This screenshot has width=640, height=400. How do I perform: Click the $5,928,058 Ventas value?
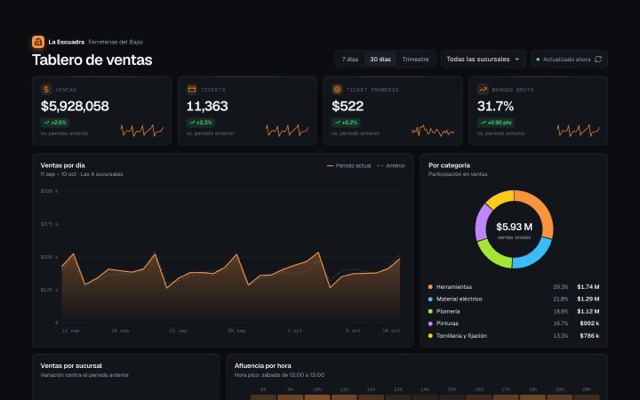tap(75, 106)
